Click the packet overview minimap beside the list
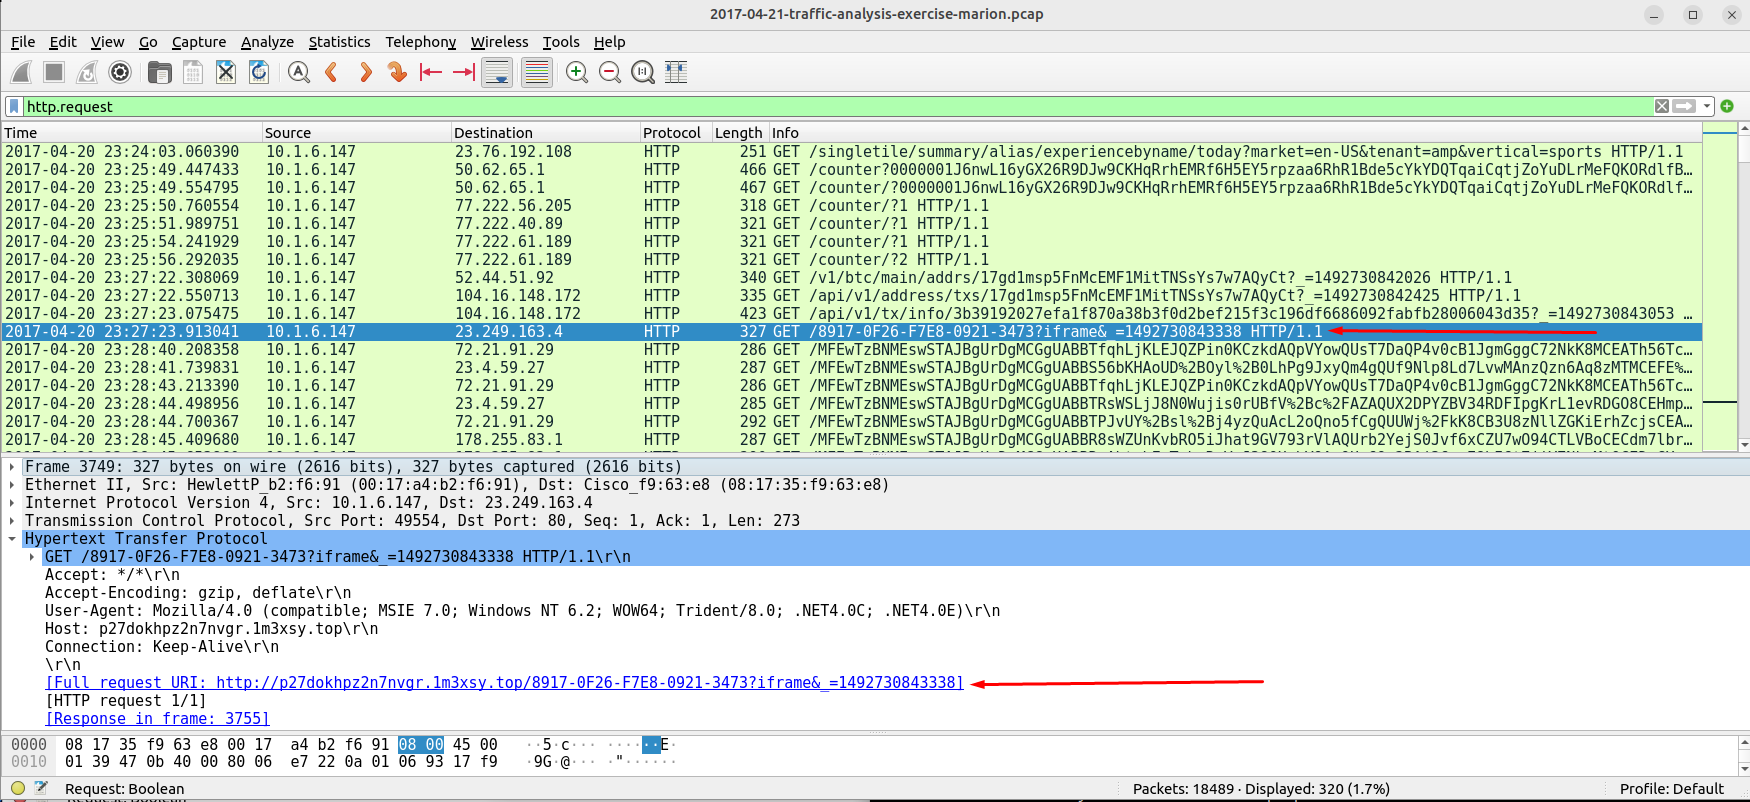The width and height of the screenshot is (1750, 802). point(1720,287)
